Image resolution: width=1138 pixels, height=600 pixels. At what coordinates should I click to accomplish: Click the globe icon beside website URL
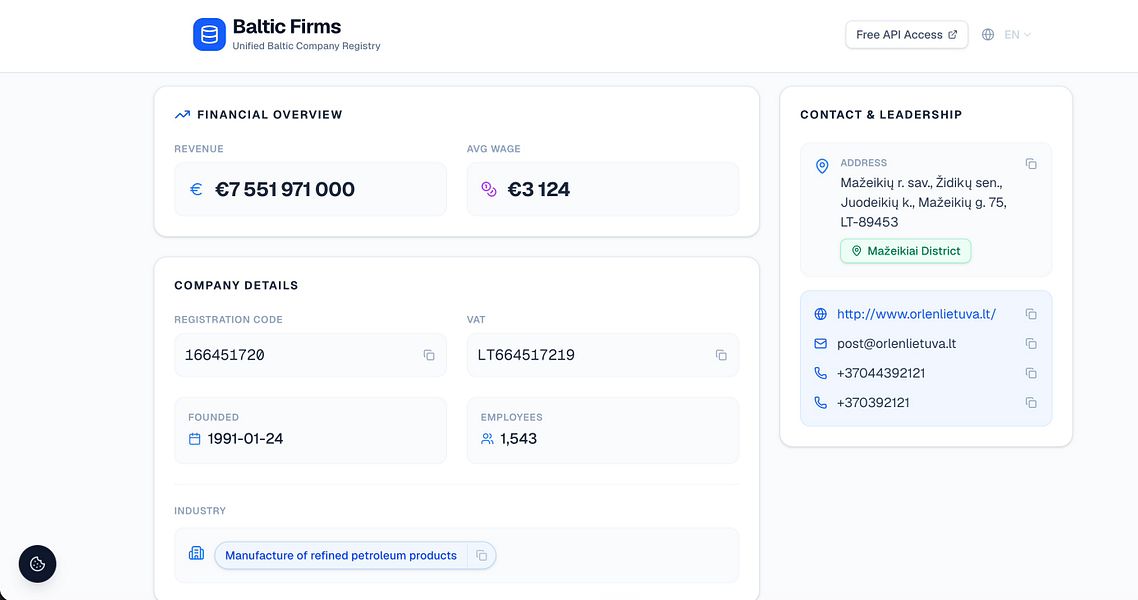pos(820,314)
